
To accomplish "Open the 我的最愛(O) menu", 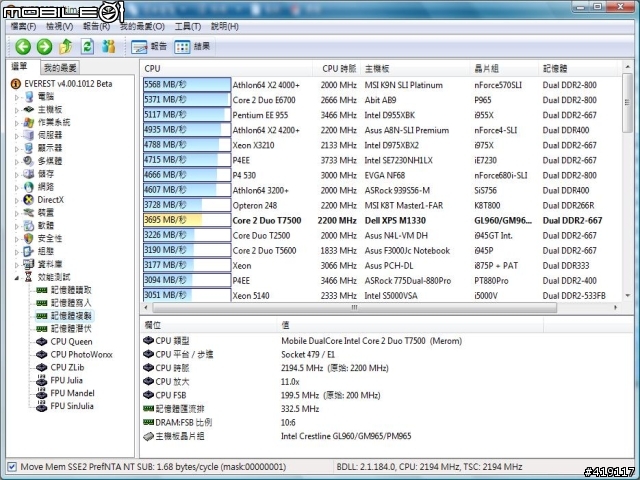I will pyautogui.click(x=142, y=27).
